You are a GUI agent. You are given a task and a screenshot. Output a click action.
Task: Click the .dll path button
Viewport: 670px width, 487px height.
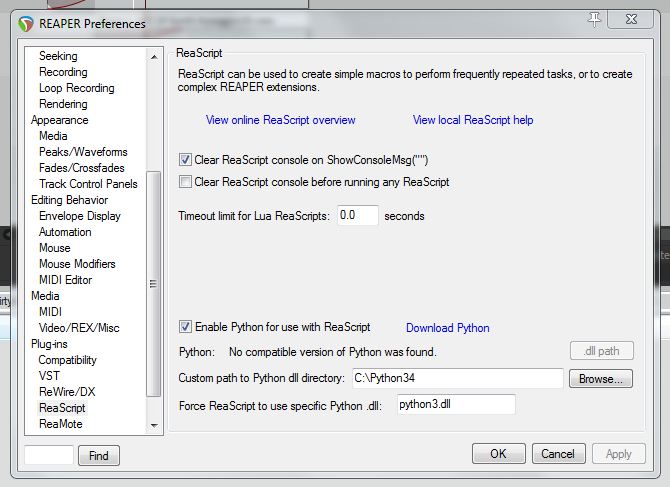point(602,351)
